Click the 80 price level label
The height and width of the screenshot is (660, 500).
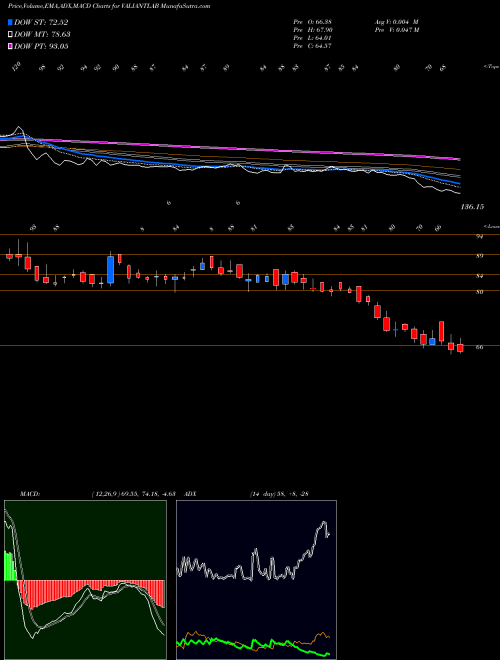point(479,291)
